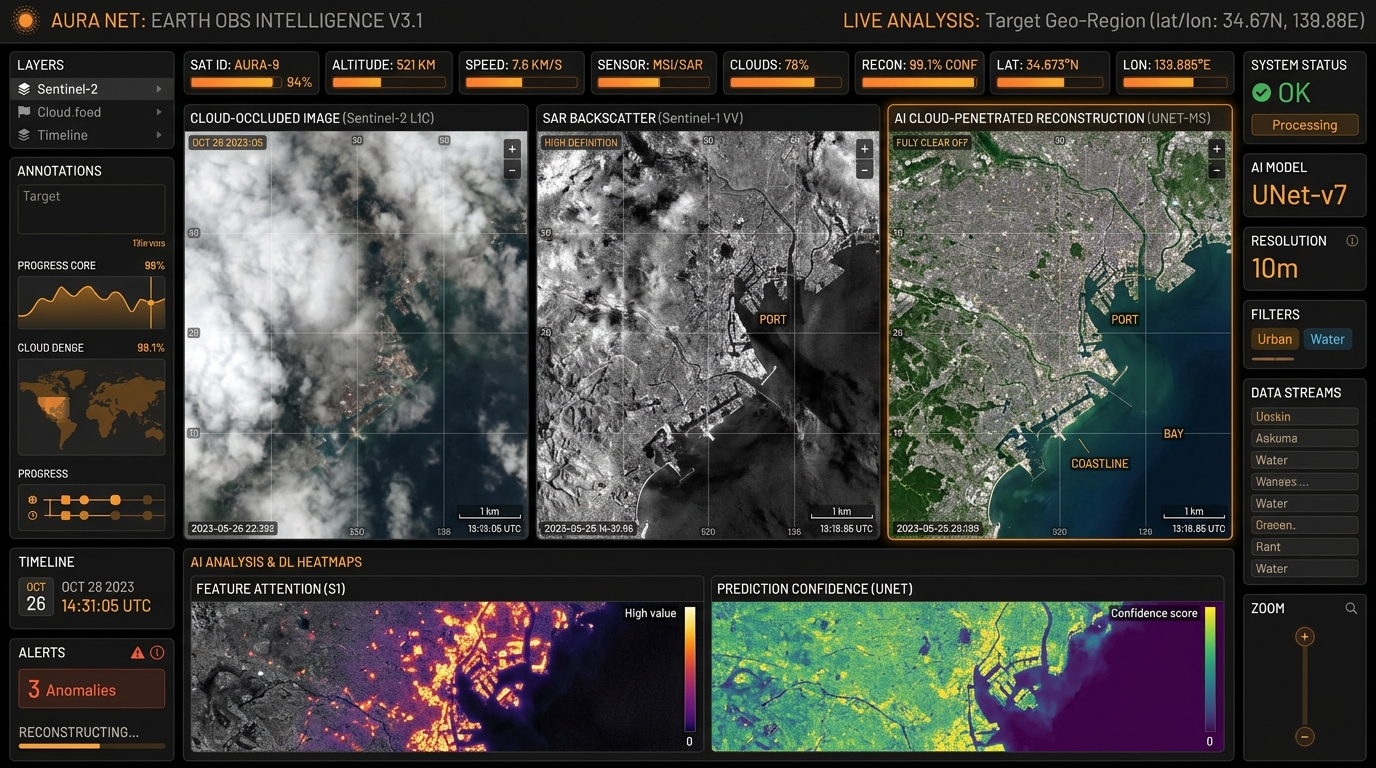Click the Sentinel-2 layer stack icon
This screenshot has width=1376, height=768.
24,89
